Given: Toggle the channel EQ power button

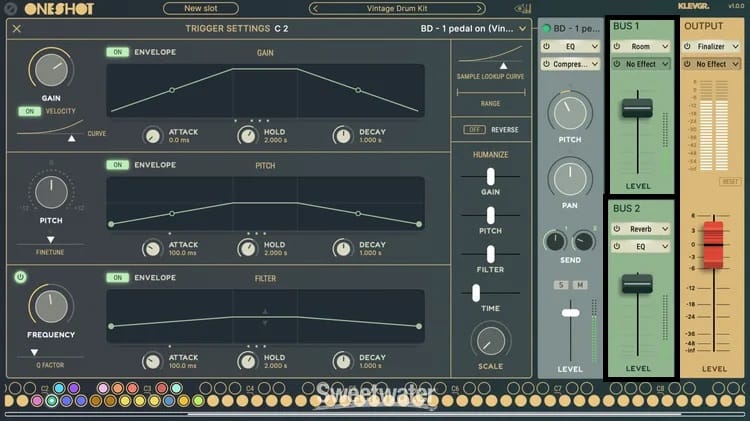Looking at the screenshot, I should 547,46.
